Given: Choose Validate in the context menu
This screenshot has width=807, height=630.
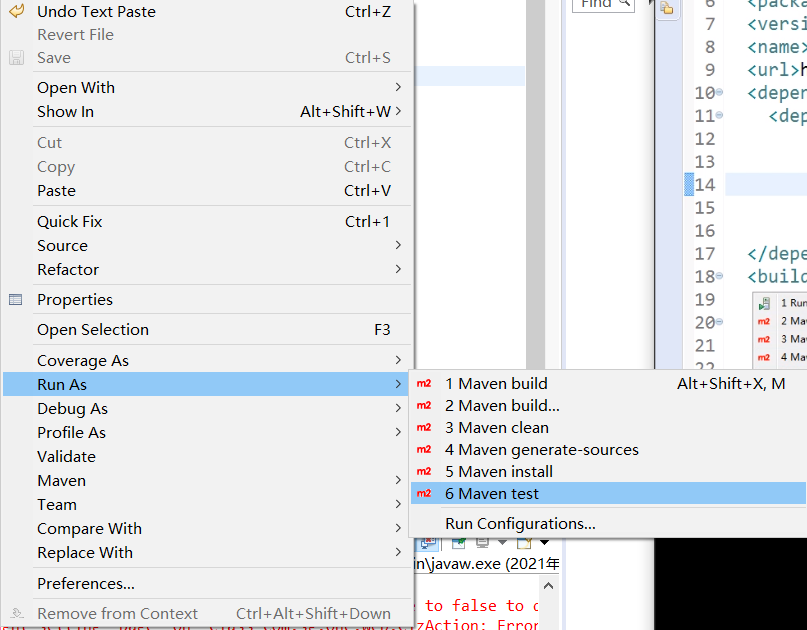Looking at the screenshot, I should pyautogui.click(x=207, y=457).
